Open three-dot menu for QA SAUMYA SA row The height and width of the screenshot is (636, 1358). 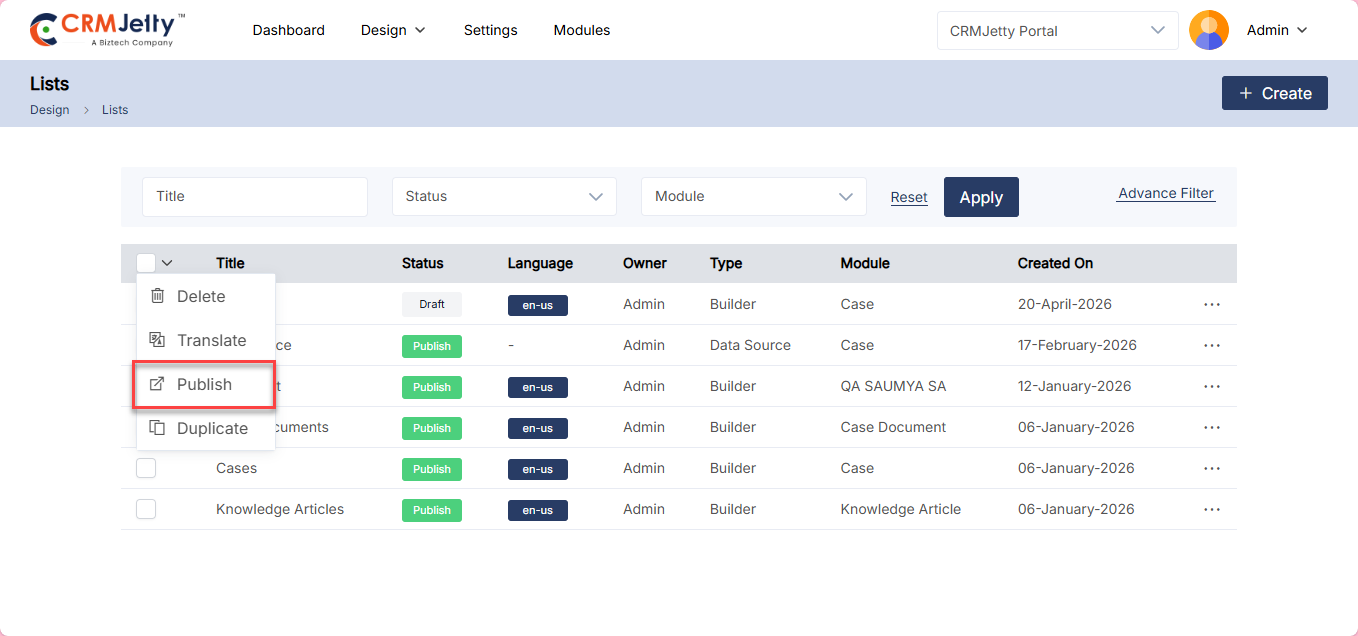point(1211,386)
